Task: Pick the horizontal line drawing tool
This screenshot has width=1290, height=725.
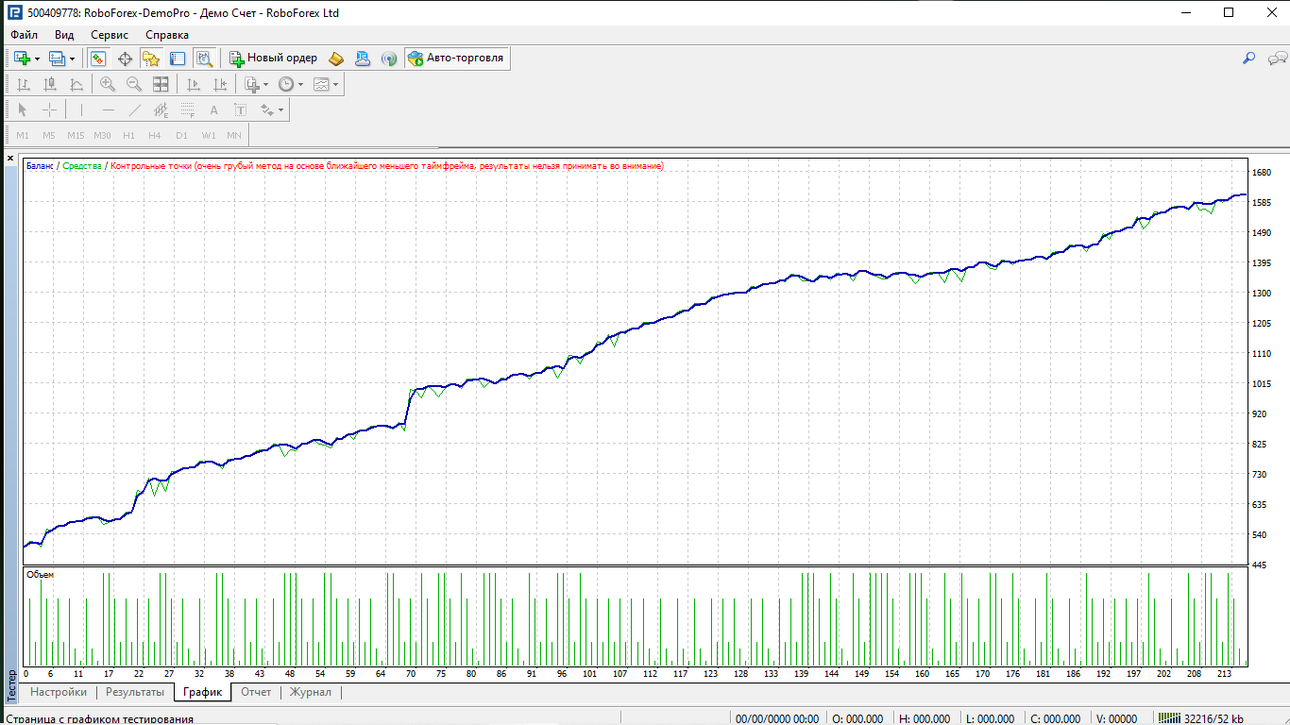Action: pyautogui.click(x=108, y=110)
